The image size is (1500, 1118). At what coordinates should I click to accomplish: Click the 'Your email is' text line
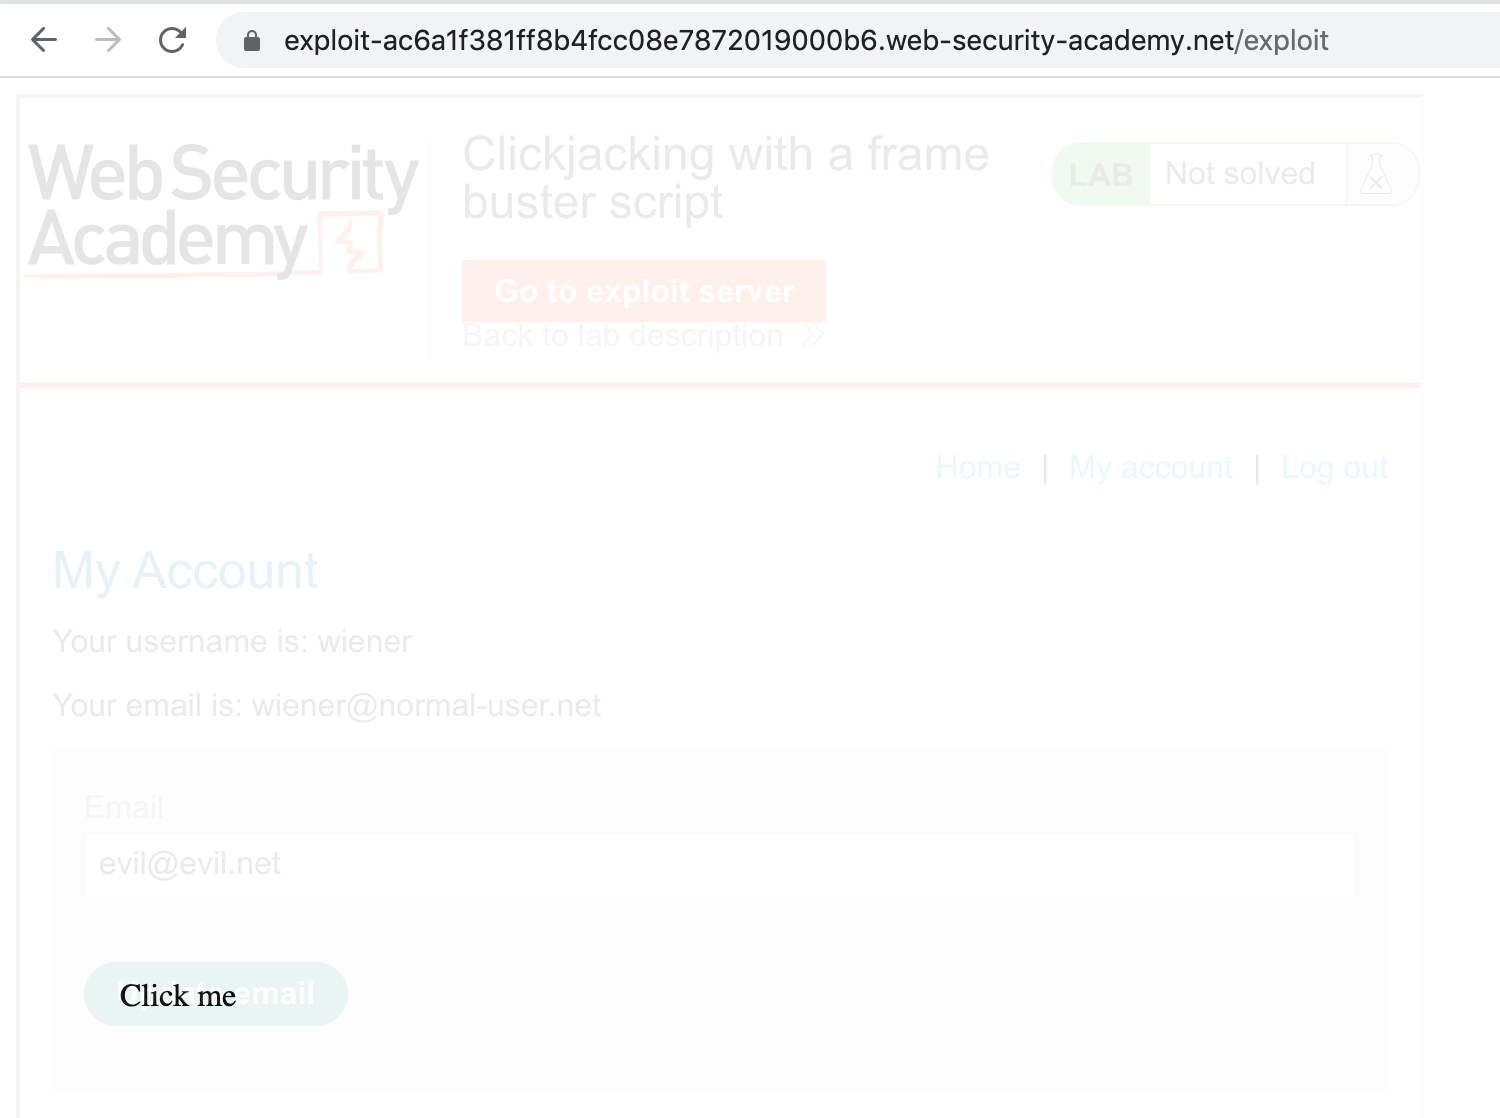pos(327,706)
